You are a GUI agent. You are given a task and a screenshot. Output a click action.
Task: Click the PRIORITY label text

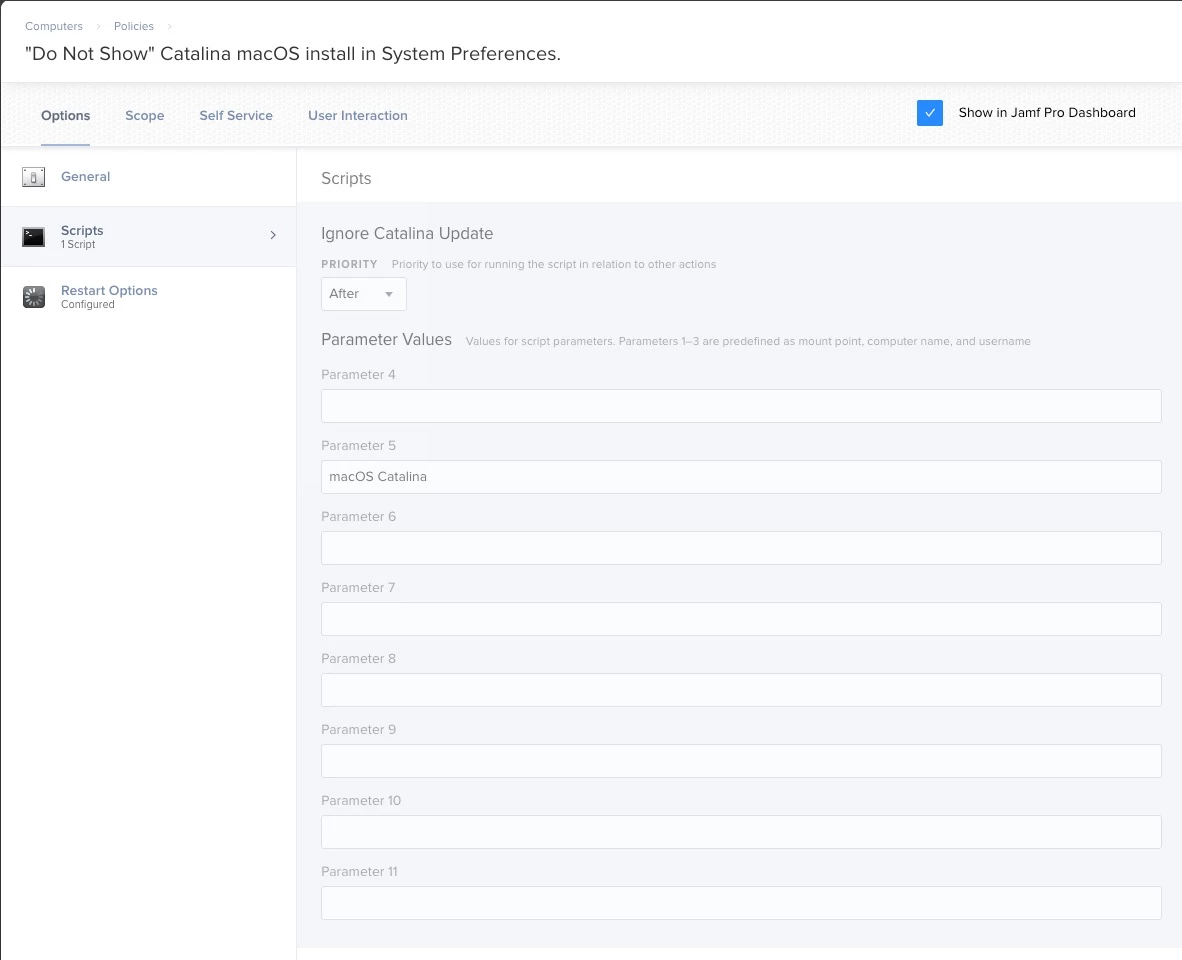(349, 264)
